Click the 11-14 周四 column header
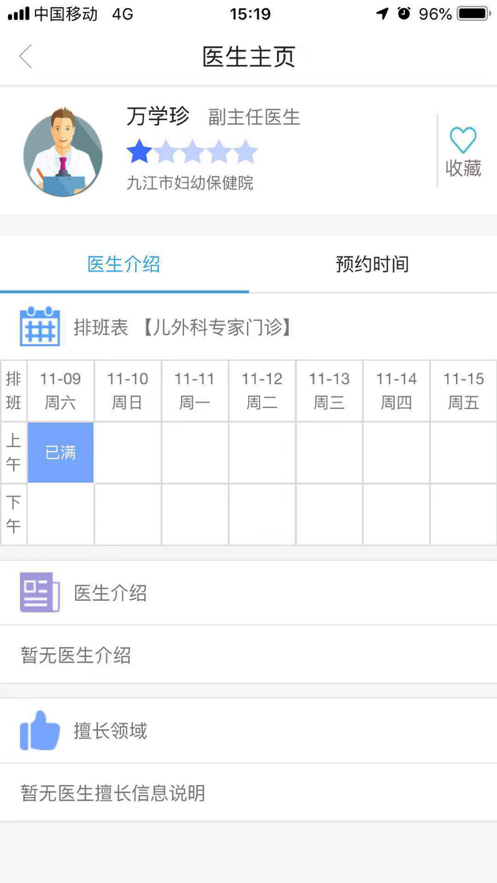Image resolution: width=497 pixels, height=883 pixels. [397, 391]
